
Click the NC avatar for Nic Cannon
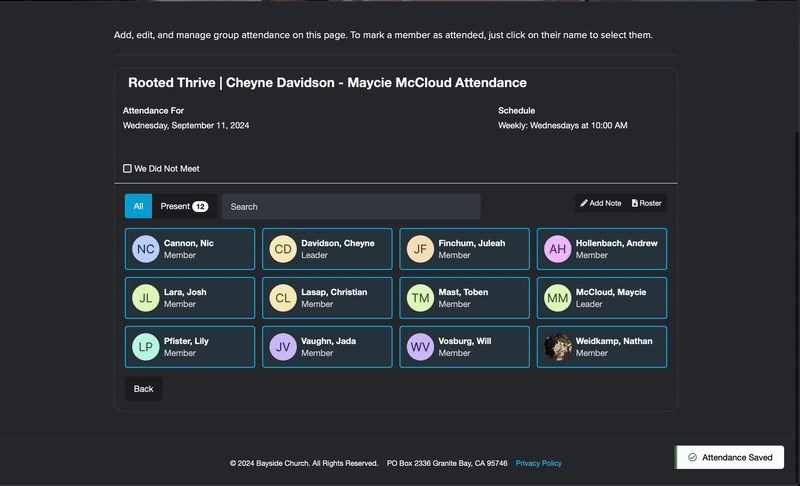pyautogui.click(x=145, y=249)
